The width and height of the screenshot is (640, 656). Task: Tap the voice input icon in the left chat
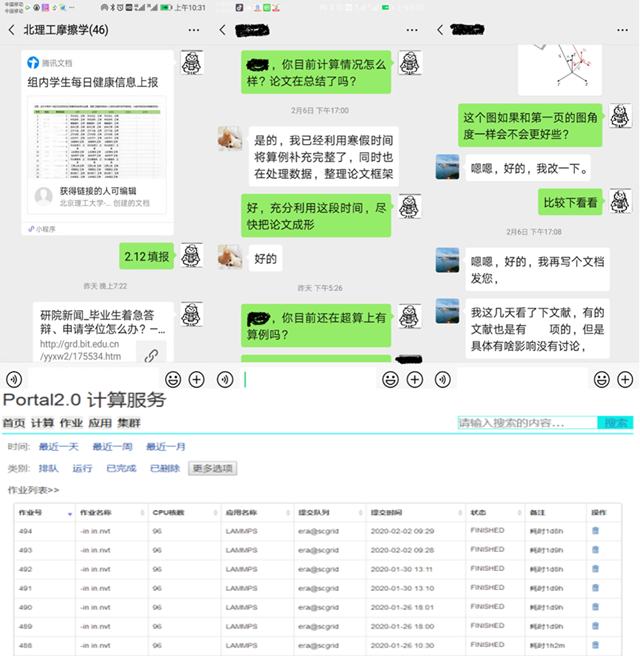pos(14,379)
